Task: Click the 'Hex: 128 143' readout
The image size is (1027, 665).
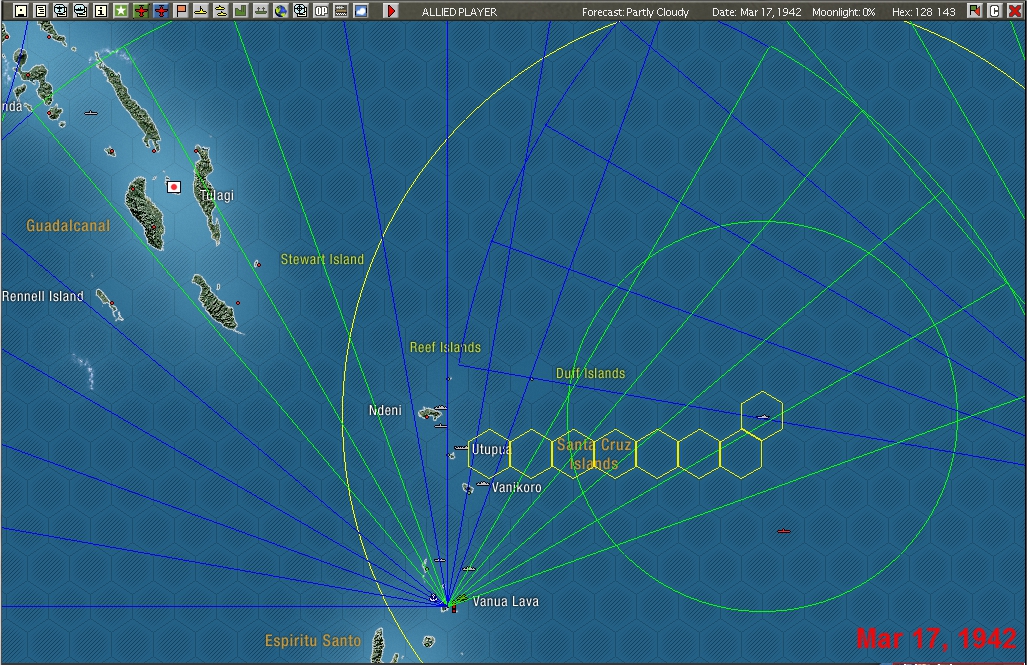Action: click(x=924, y=12)
